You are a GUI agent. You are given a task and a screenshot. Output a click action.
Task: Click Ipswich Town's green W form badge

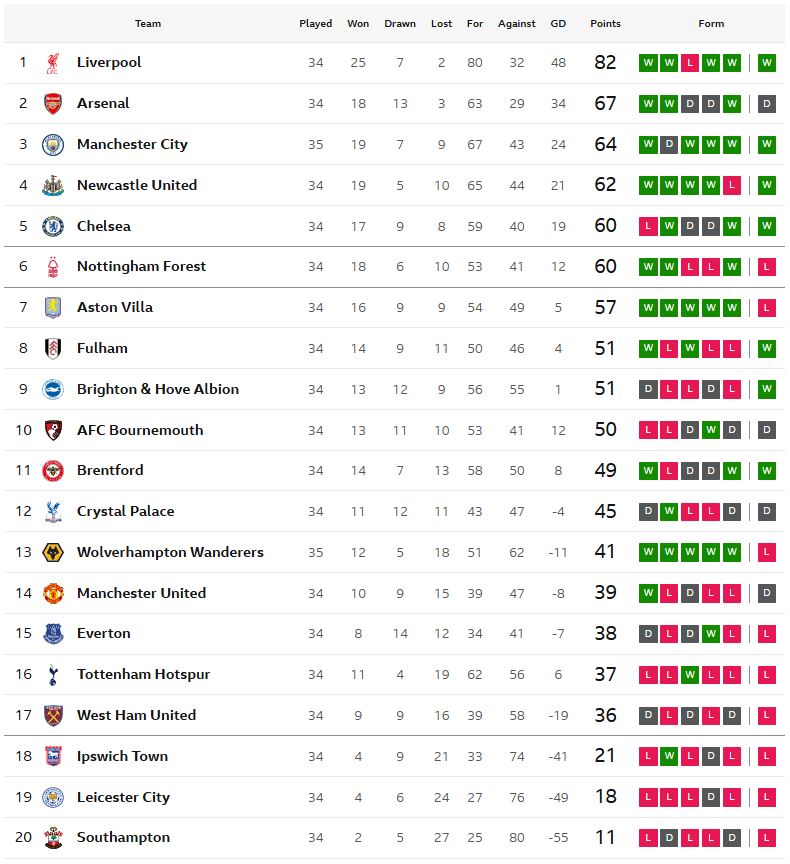click(669, 756)
